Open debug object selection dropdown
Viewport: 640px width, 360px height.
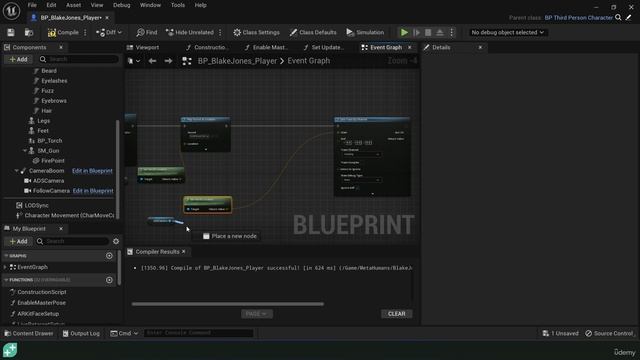(x=507, y=32)
